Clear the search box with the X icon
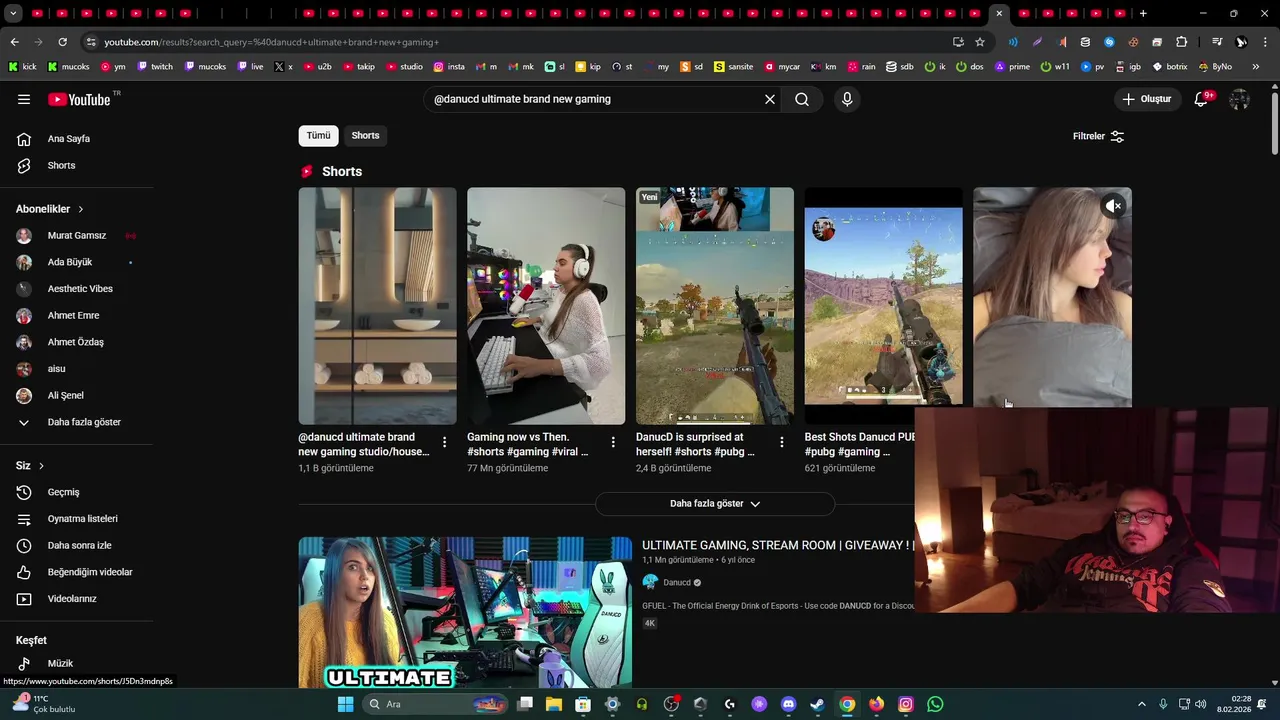The width and height of the screenshot is (1280, 720). tap(770, 99)
